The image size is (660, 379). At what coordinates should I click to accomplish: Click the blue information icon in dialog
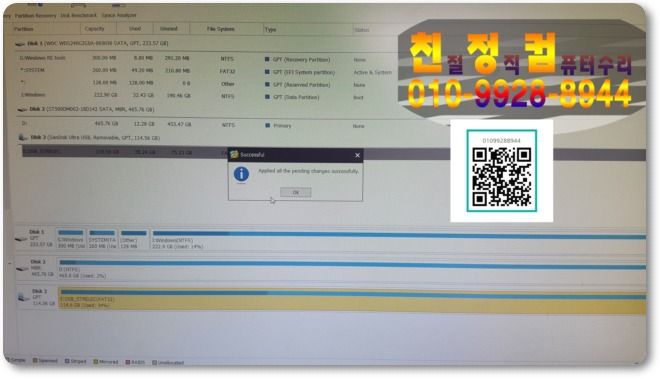coord(241,174)
